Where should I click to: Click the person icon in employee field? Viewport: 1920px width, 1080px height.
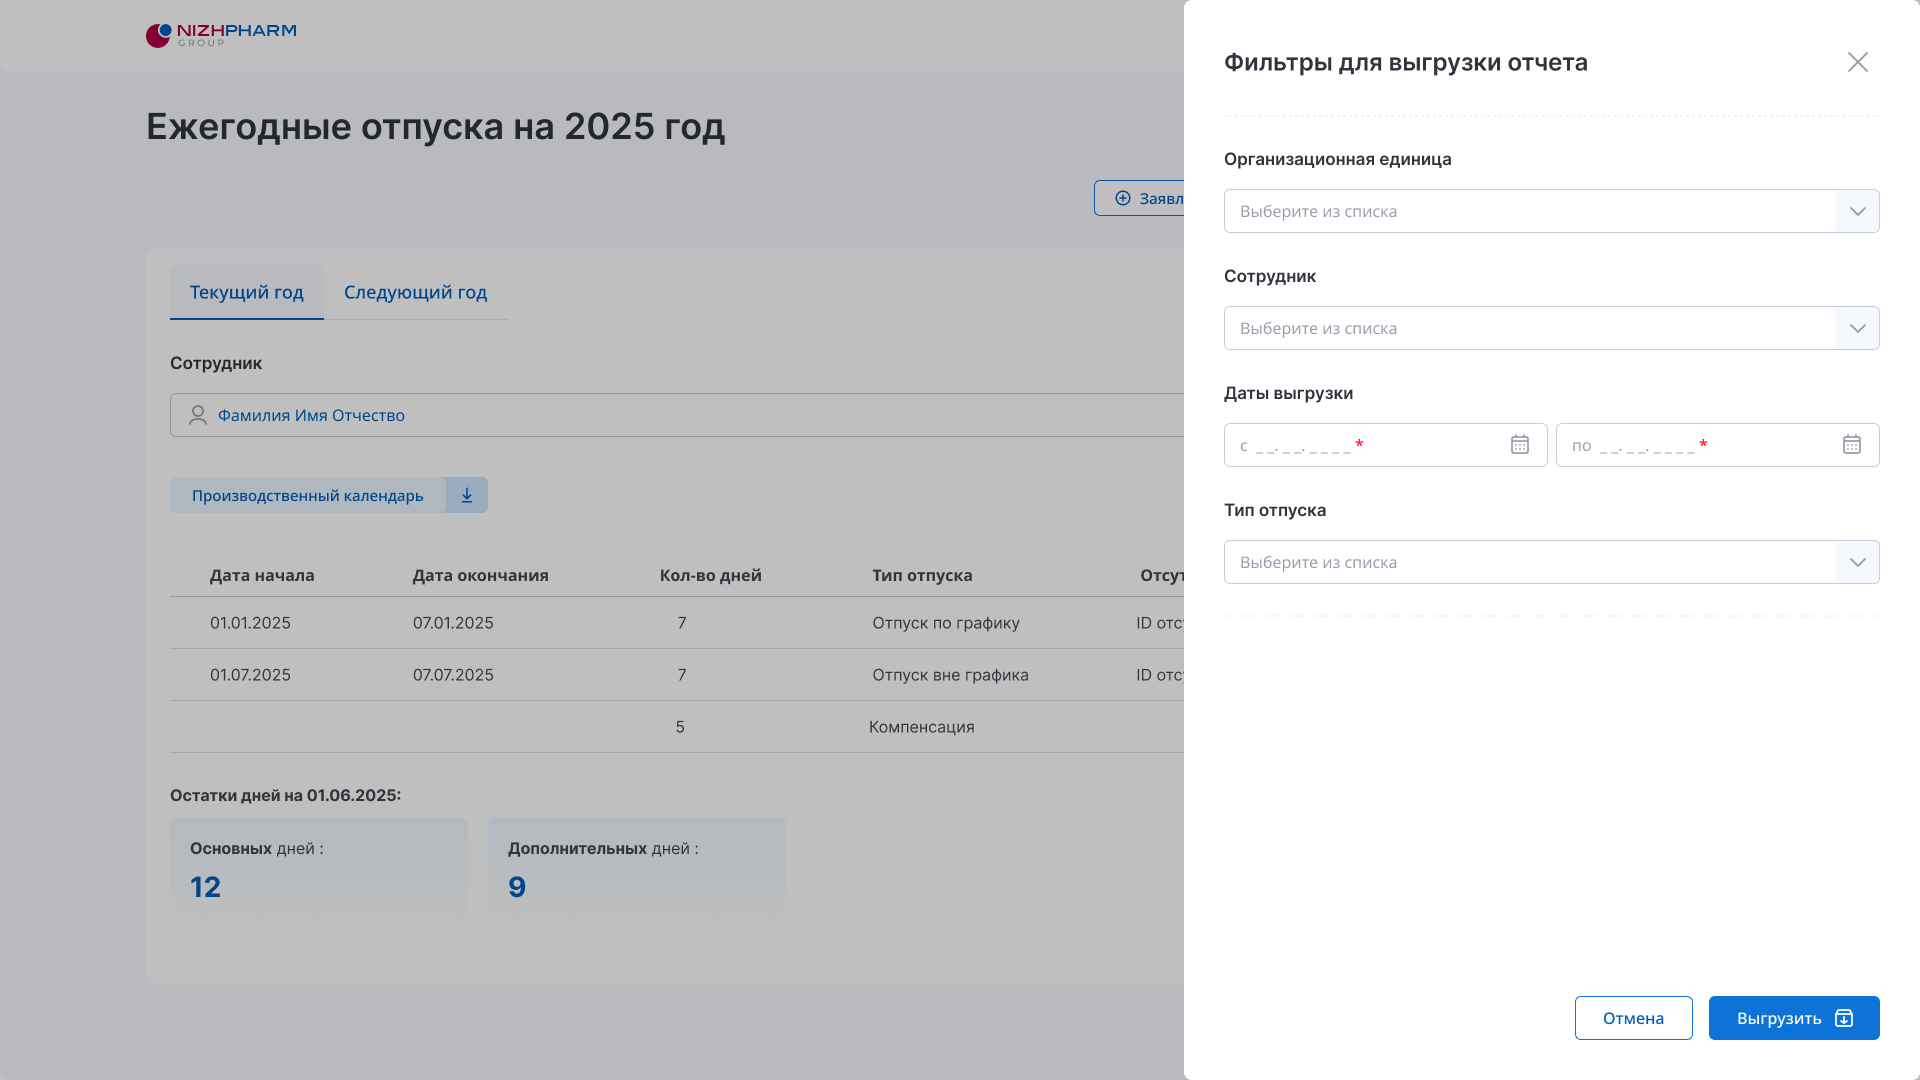pos(198,415)
